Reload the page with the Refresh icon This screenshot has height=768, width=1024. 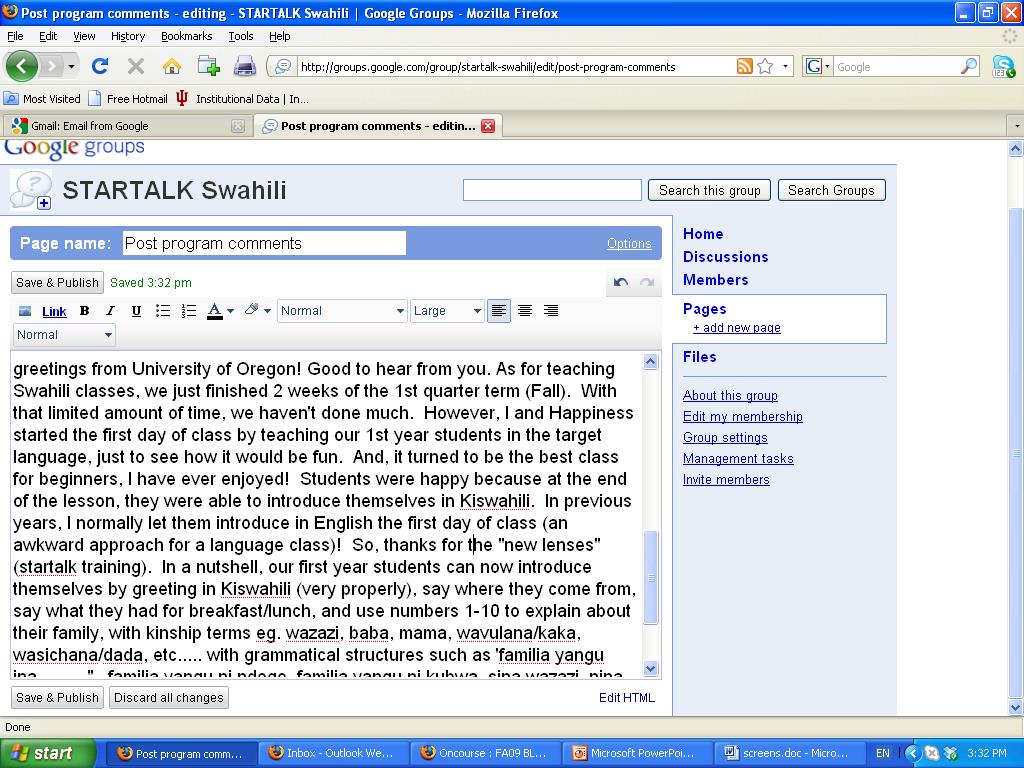[100, 66]
